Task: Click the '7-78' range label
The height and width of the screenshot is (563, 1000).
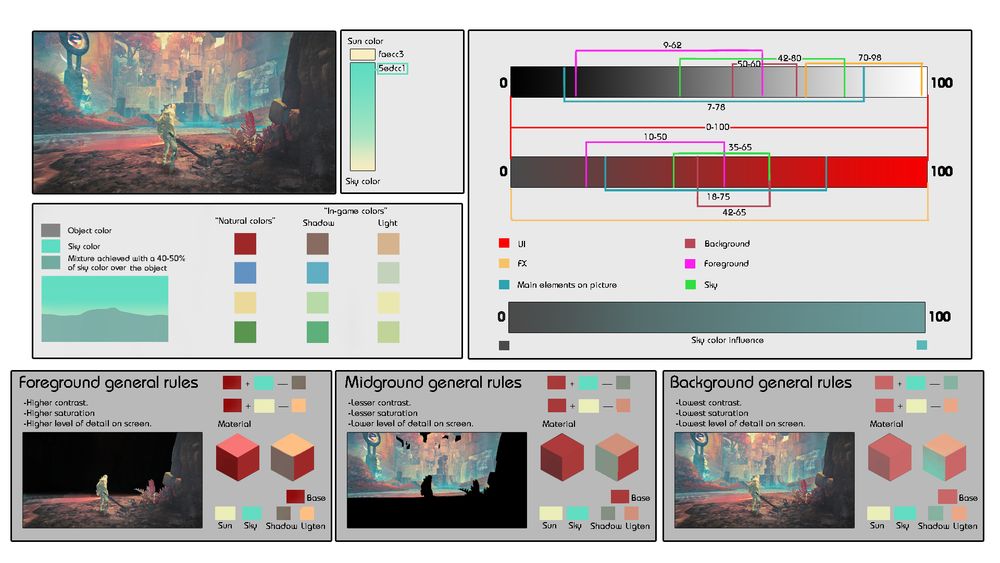Action: point(716,107)
